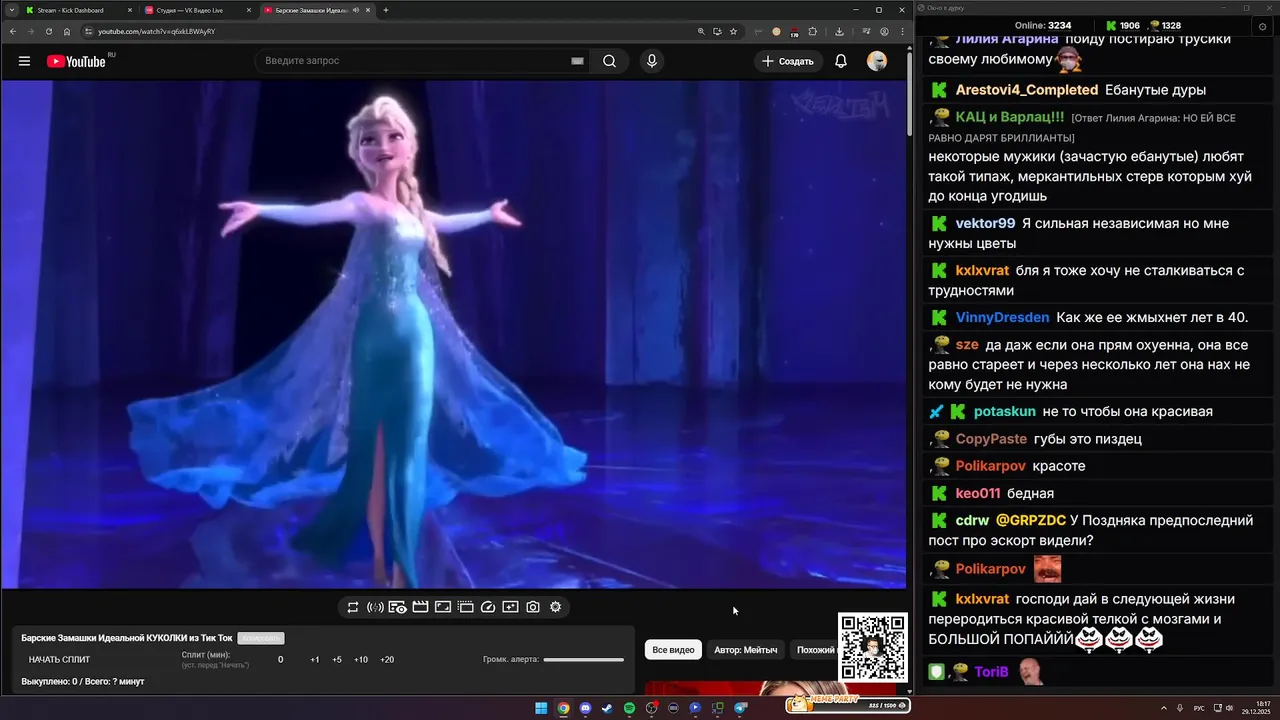Select the Автор: Мейтыч filter chip
Screen dimensions: 1280x720
(746, 650)
